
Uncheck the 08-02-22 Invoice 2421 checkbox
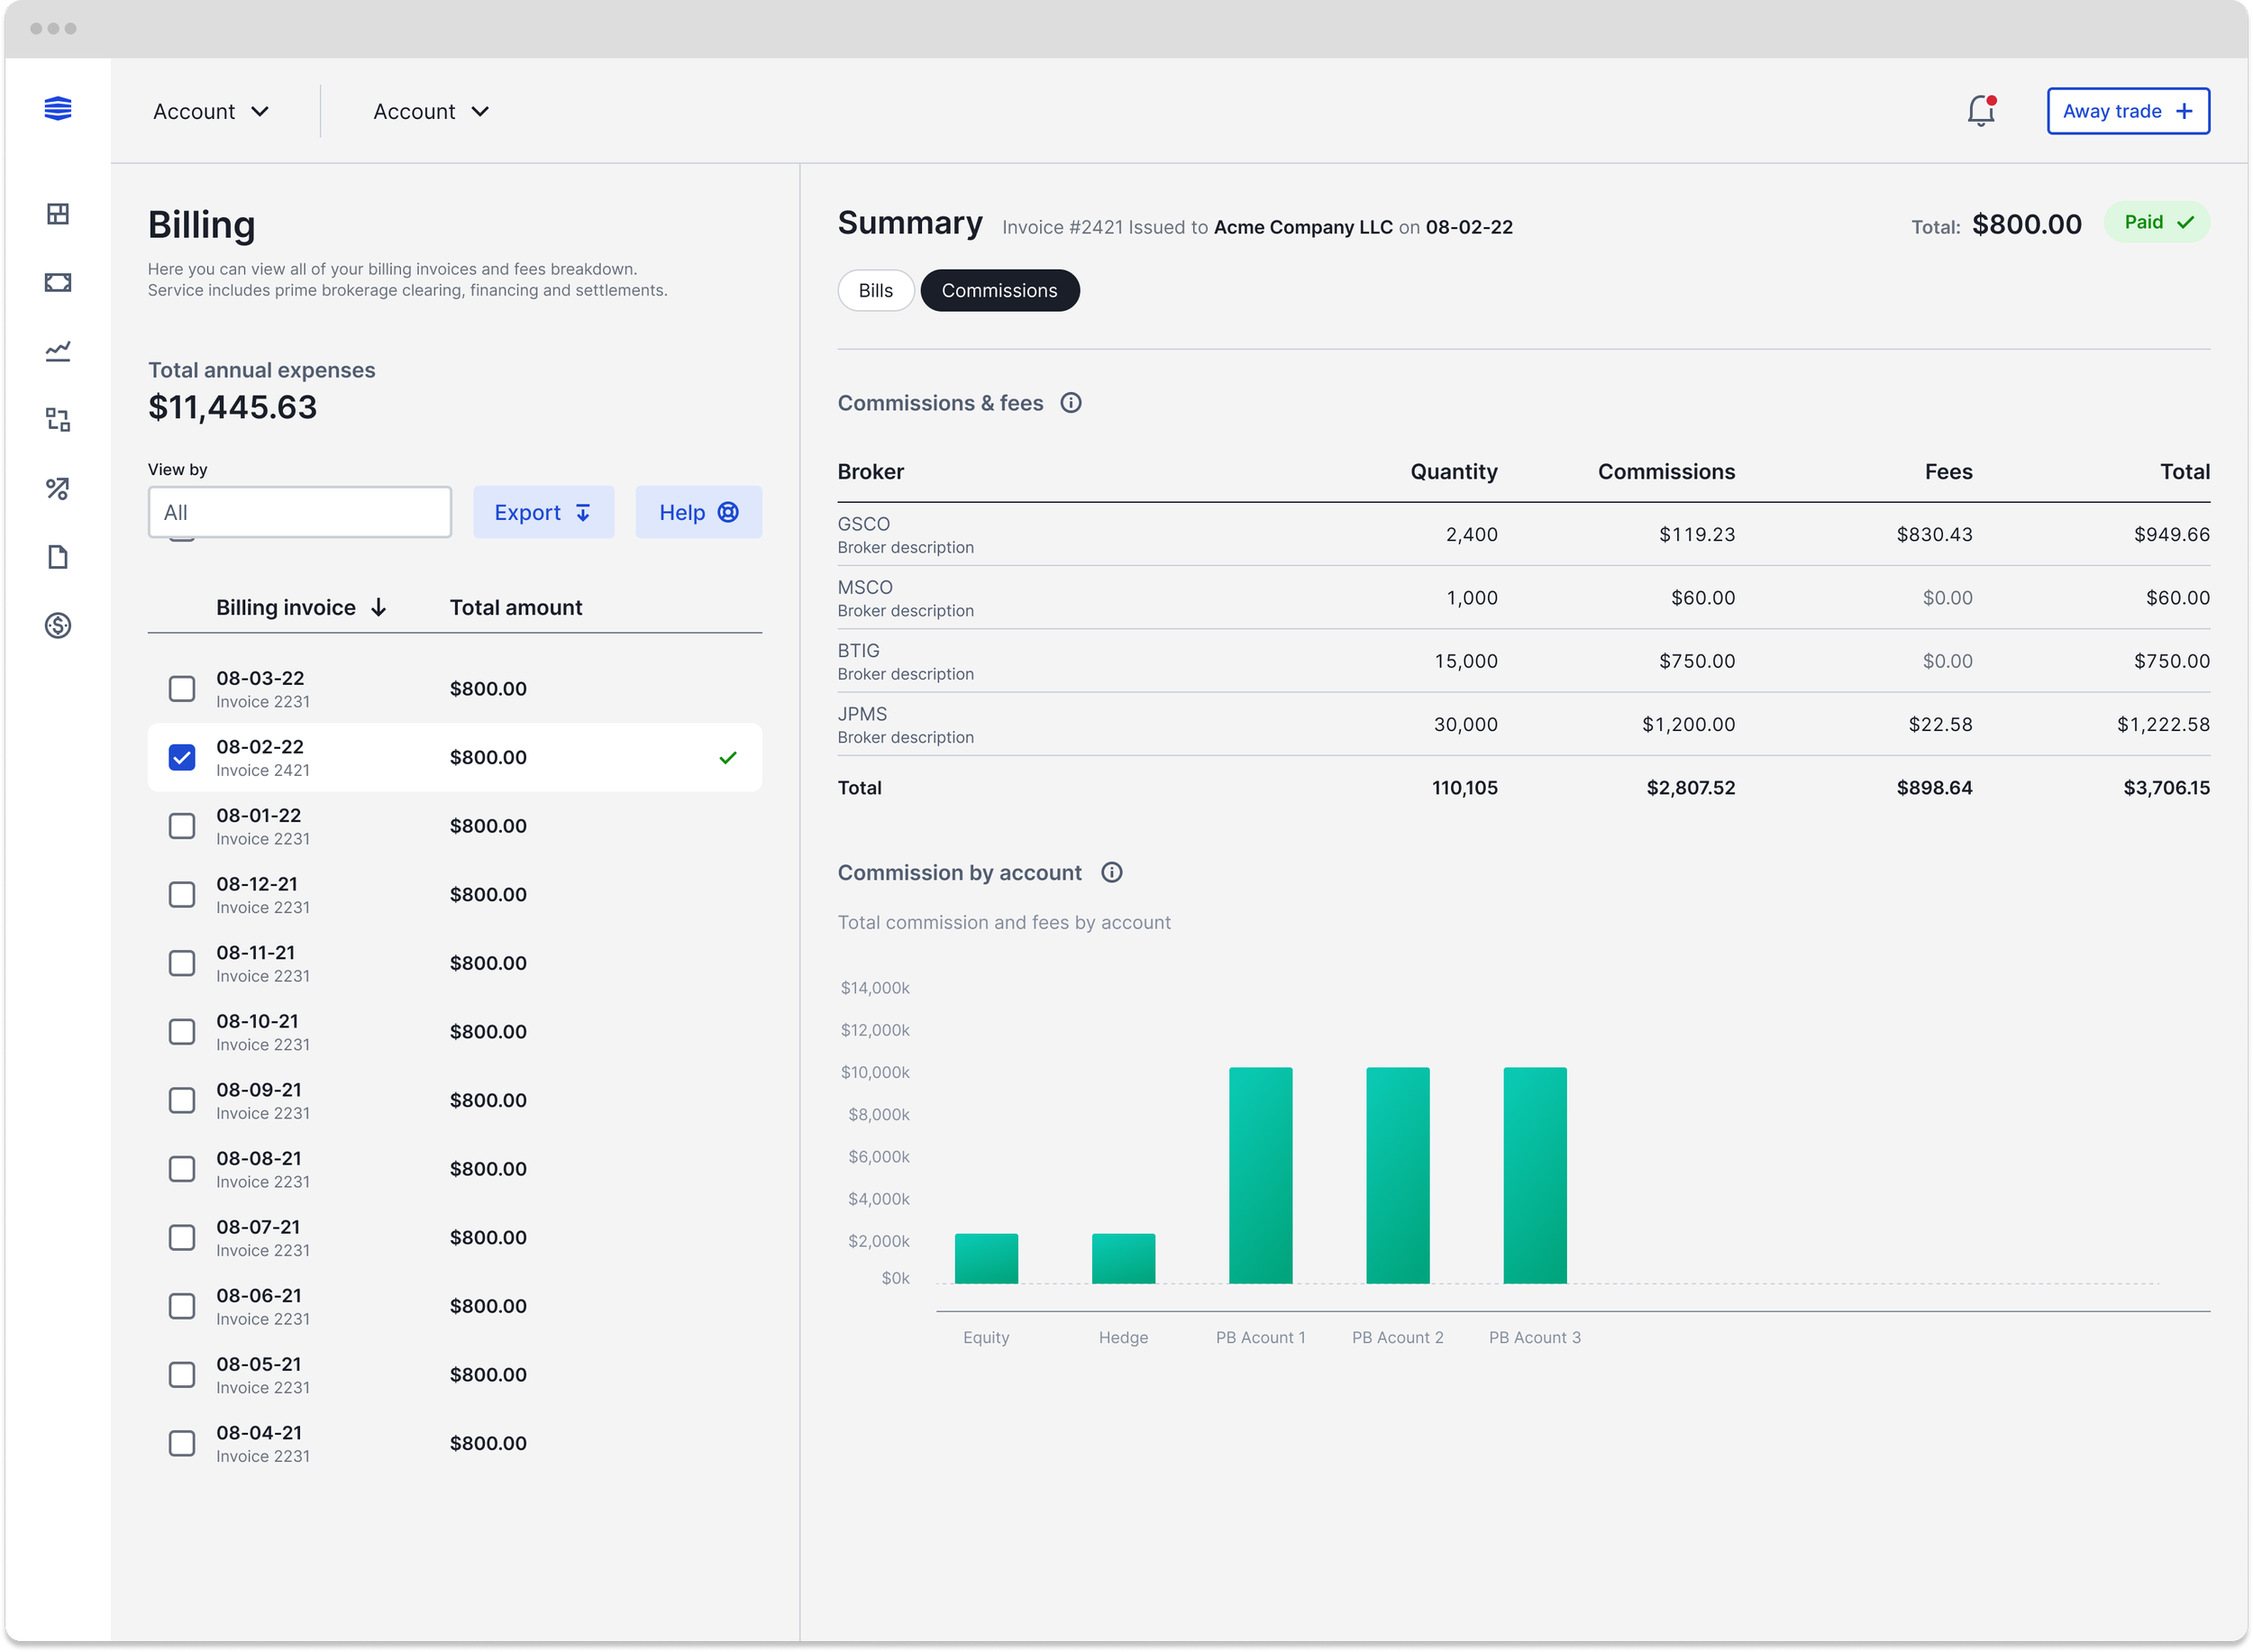[x=182, y=757]
